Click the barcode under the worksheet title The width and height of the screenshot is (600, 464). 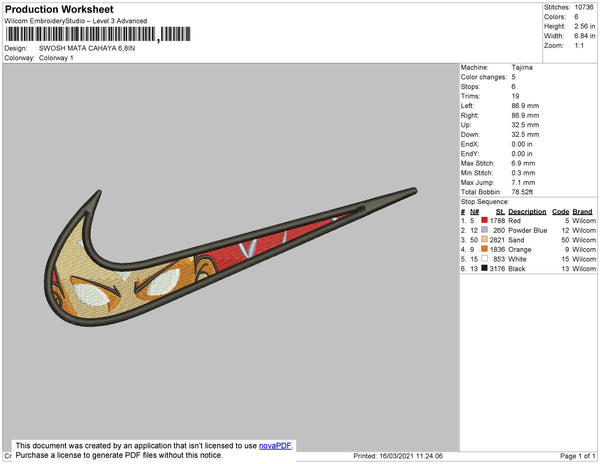[x=98, y=34]
